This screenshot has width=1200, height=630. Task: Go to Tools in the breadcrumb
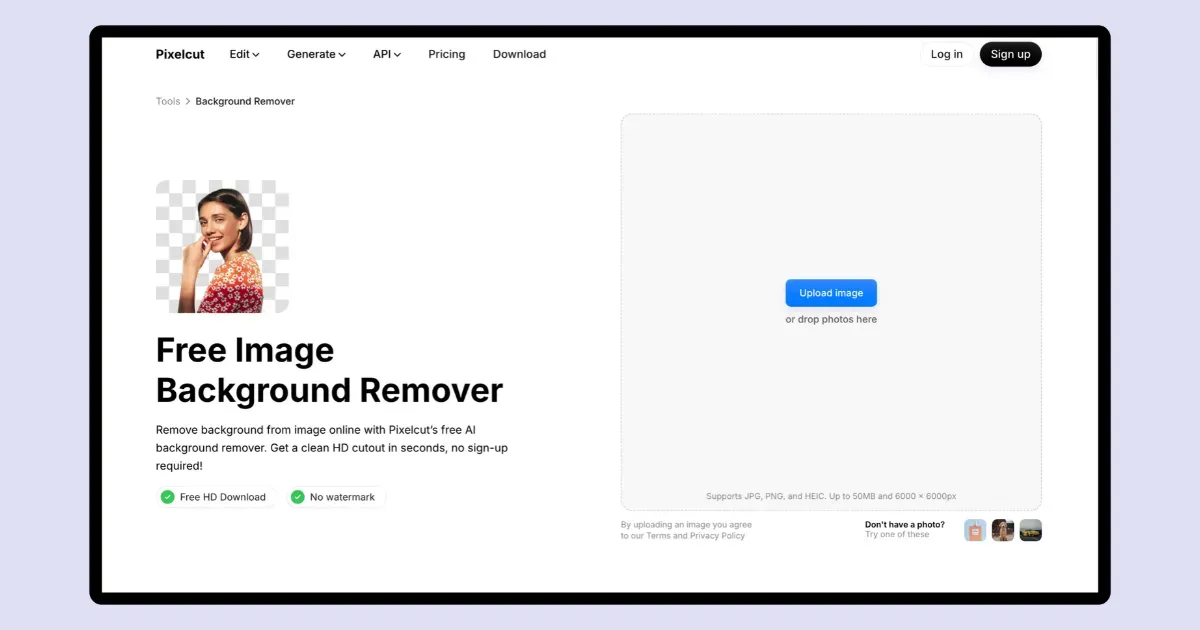168,101
